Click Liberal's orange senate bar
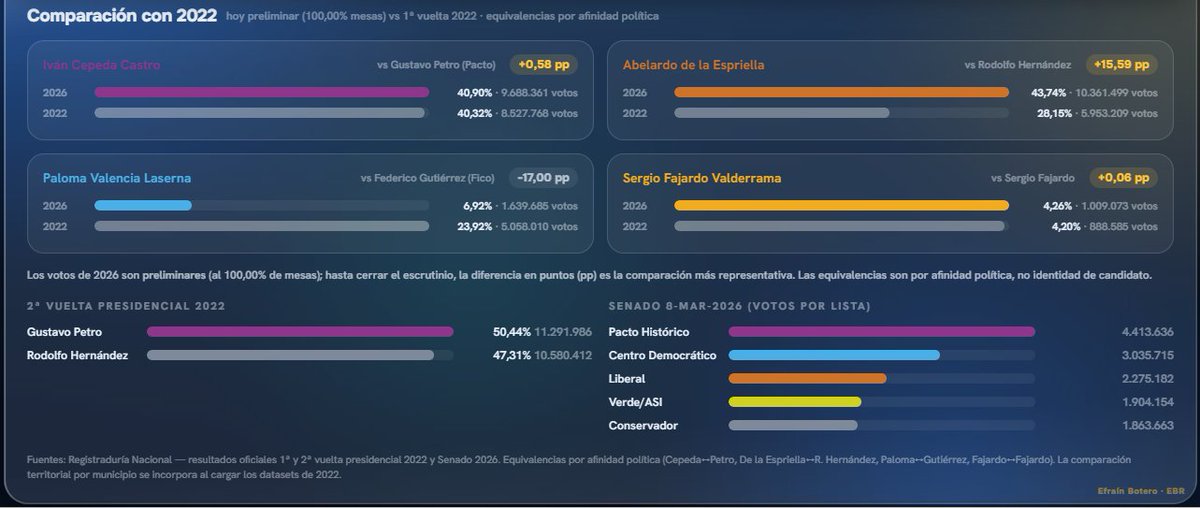This screenshot has height=508, width=1200. 808,379
